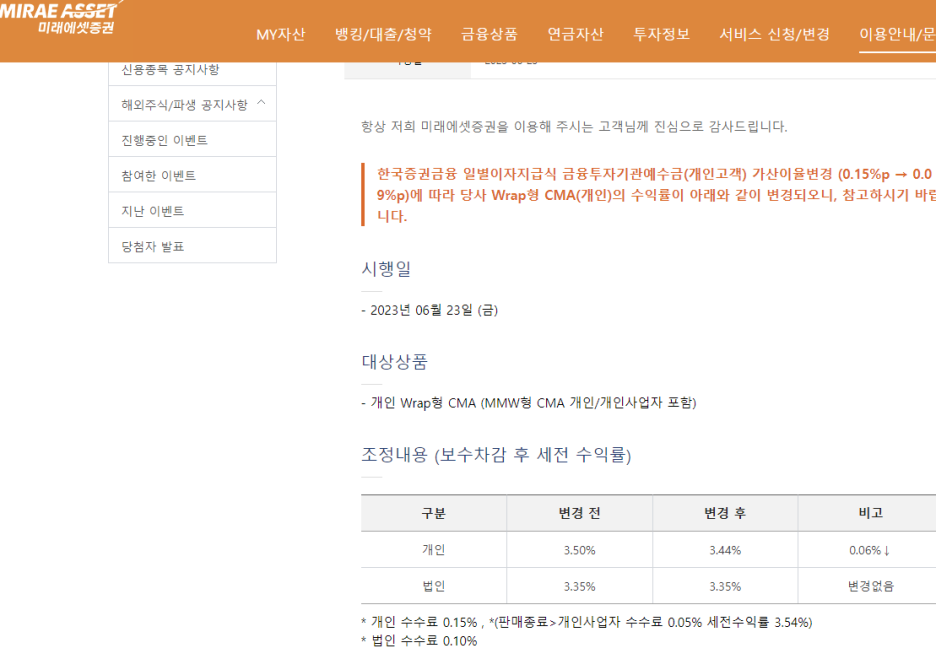Click the 법인 변경 전 3.35% cell

pyautogui.click(x=580, y=586)
